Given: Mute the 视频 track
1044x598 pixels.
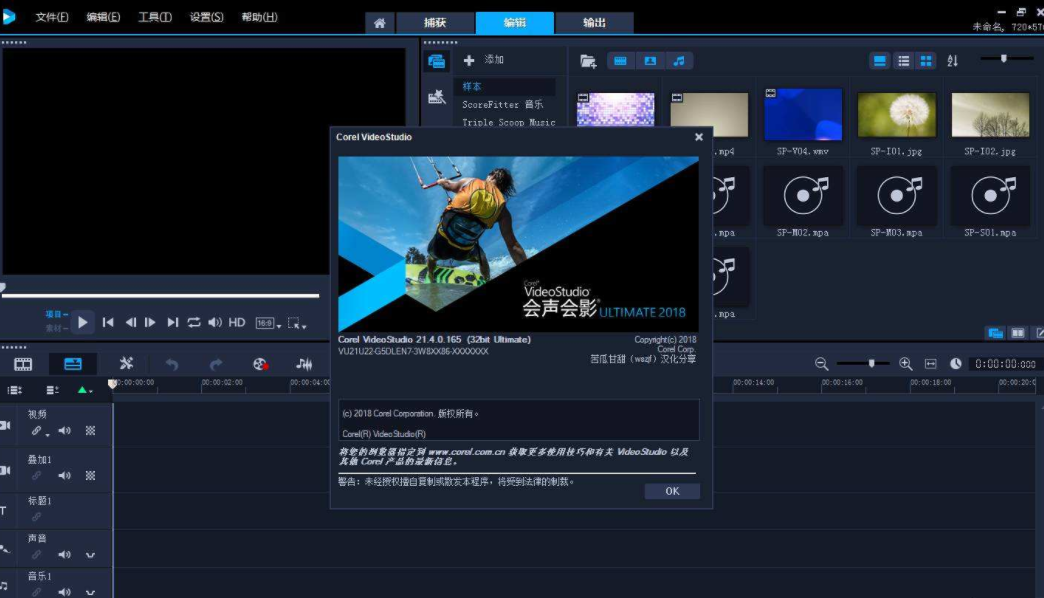Looking at the screenshot, I should click(65, 431).
